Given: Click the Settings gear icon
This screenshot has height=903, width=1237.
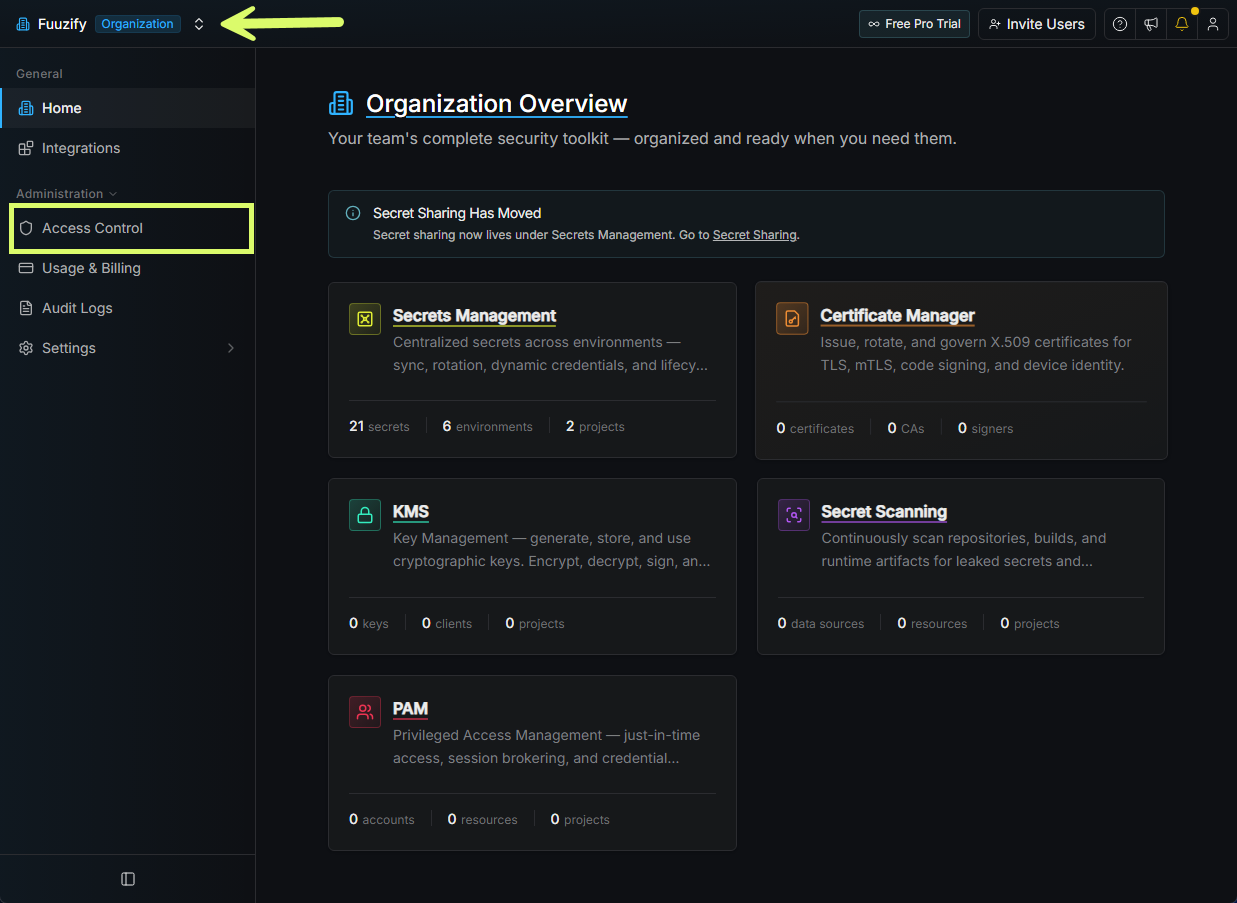Looking at the screenshot, I should point(26,348).
